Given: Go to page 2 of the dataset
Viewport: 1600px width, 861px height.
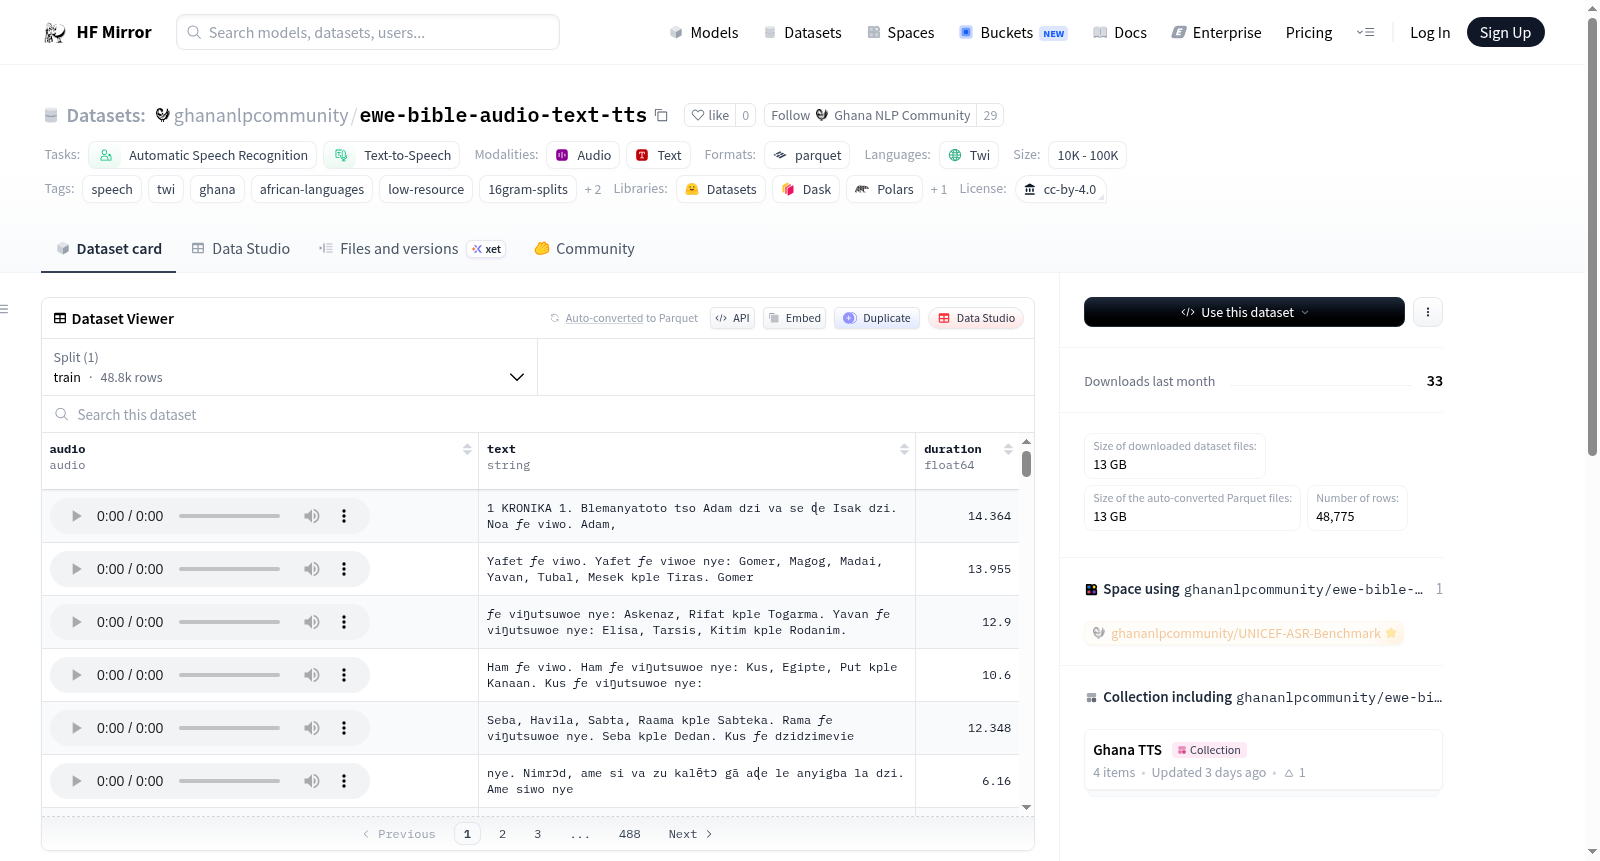Looking at the screenshot, I should 502,834.
